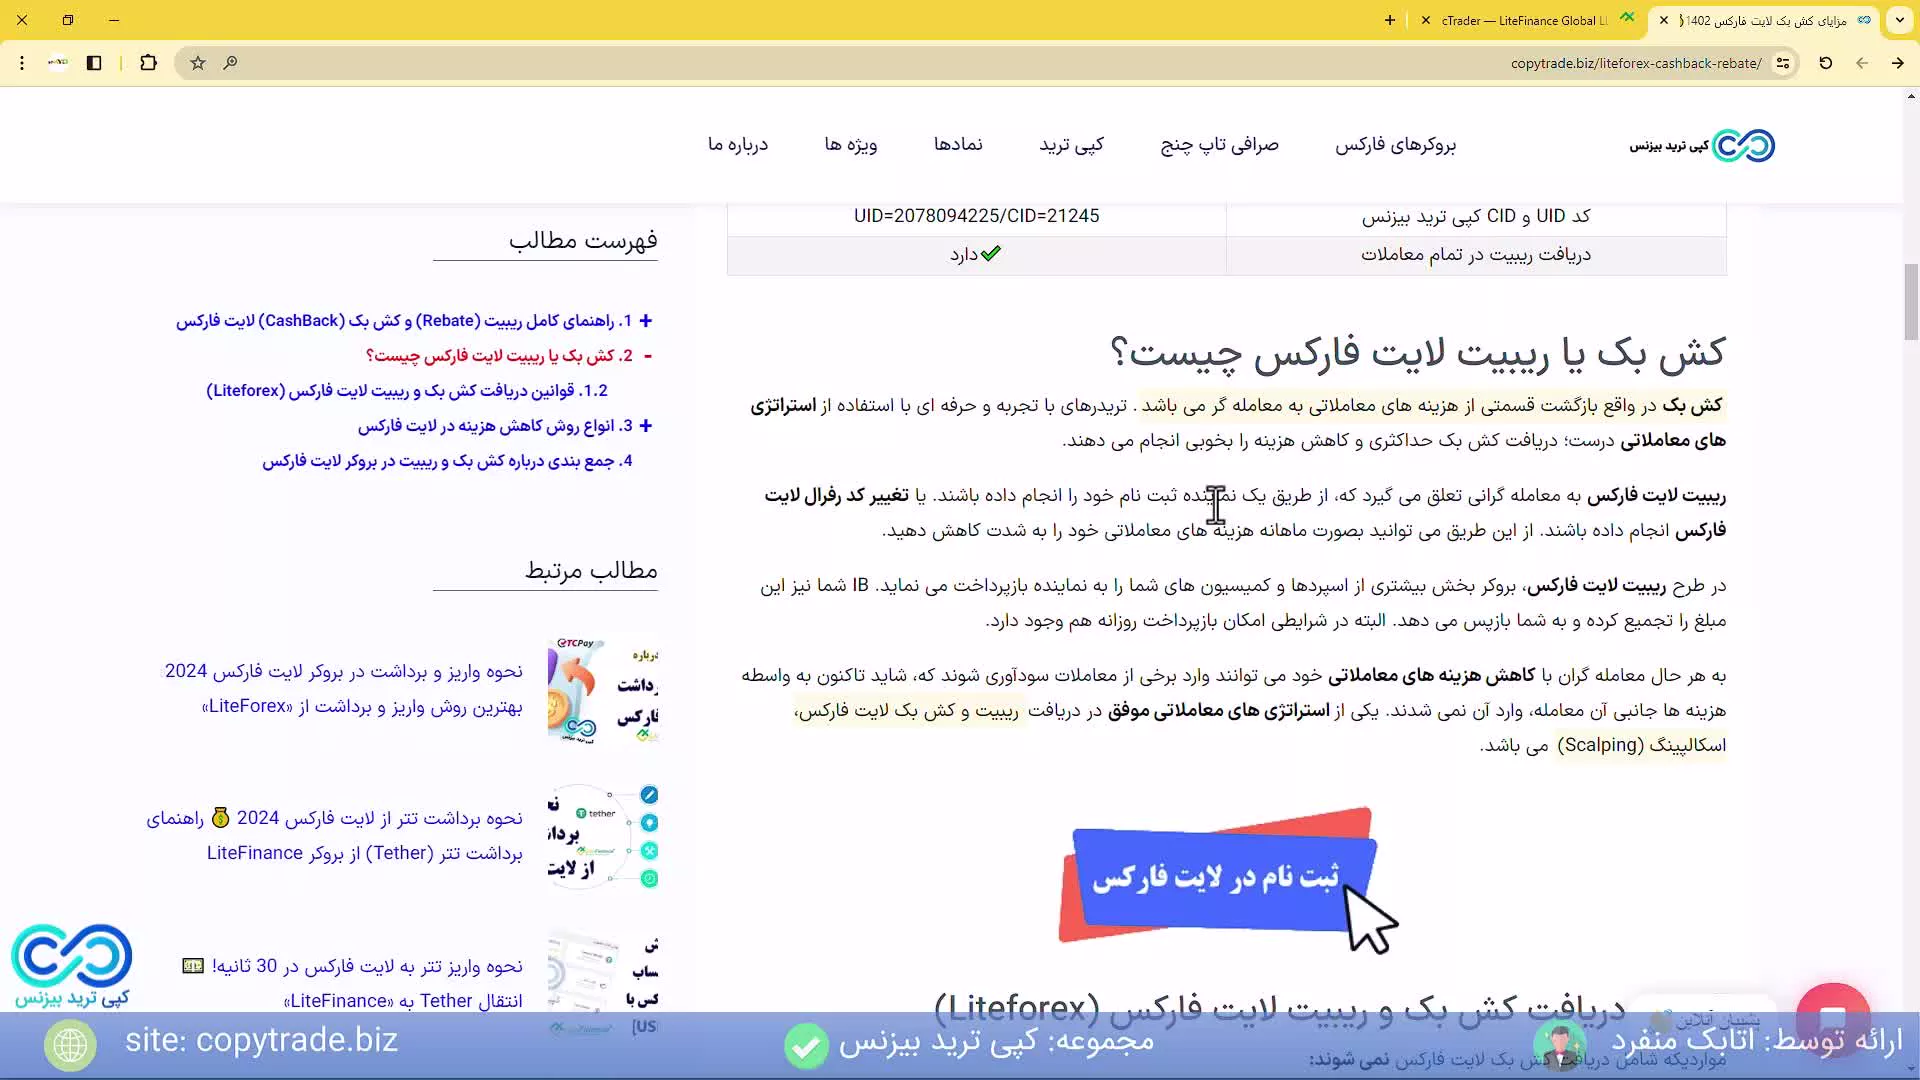This screenshot has width=1920, height=1080.
Task: Open the extensions puzzle icon
Action: 148,63
